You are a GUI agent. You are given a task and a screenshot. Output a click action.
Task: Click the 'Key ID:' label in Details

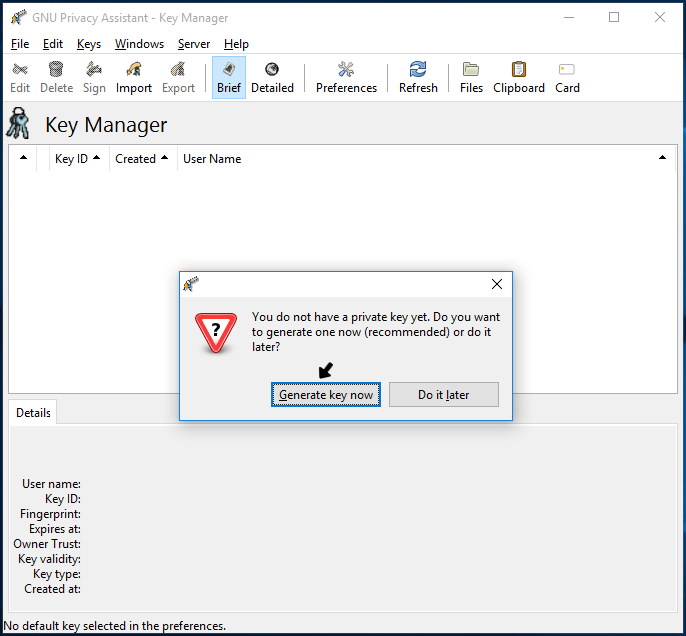(x=63, y=499)
